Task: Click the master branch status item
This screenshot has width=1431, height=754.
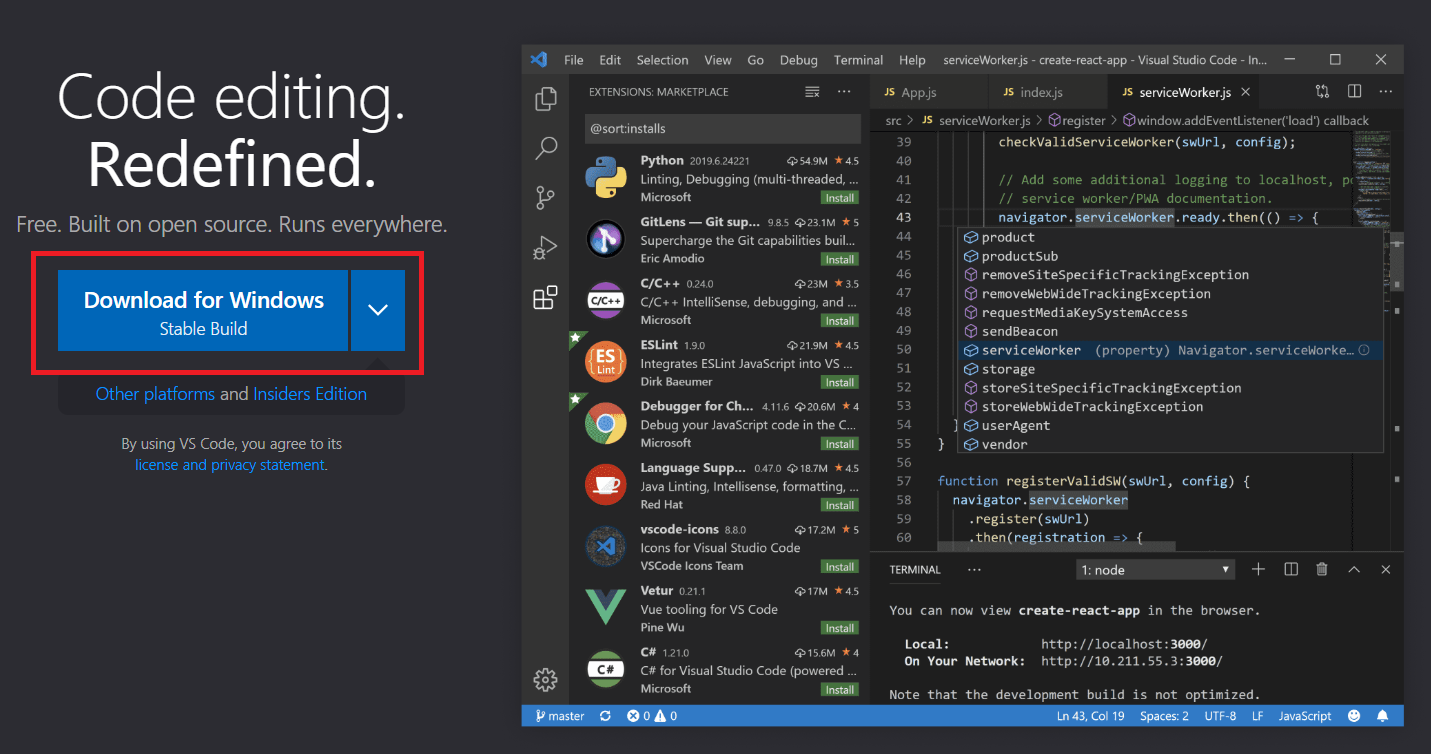Action: (560, 716)
